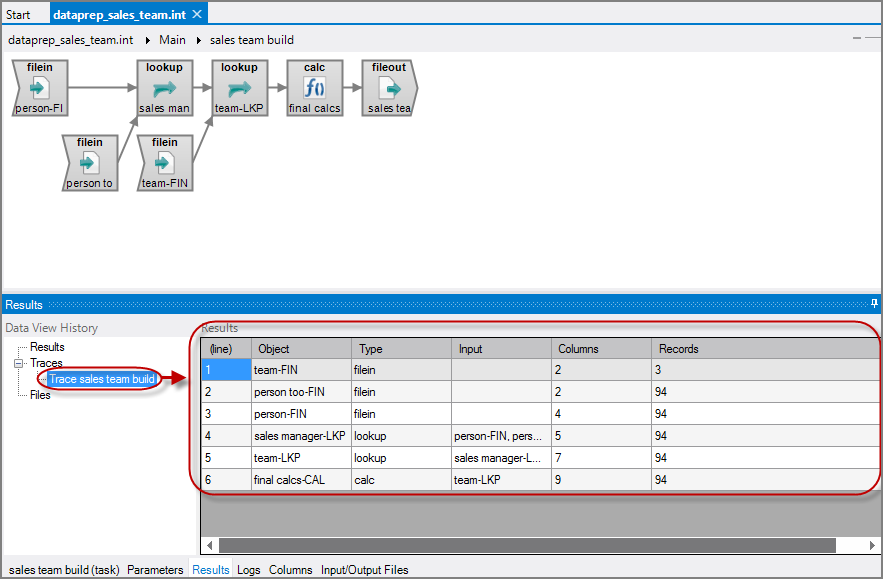Select Trace sales team build item
883x579 pixels.
pos(102,379)
